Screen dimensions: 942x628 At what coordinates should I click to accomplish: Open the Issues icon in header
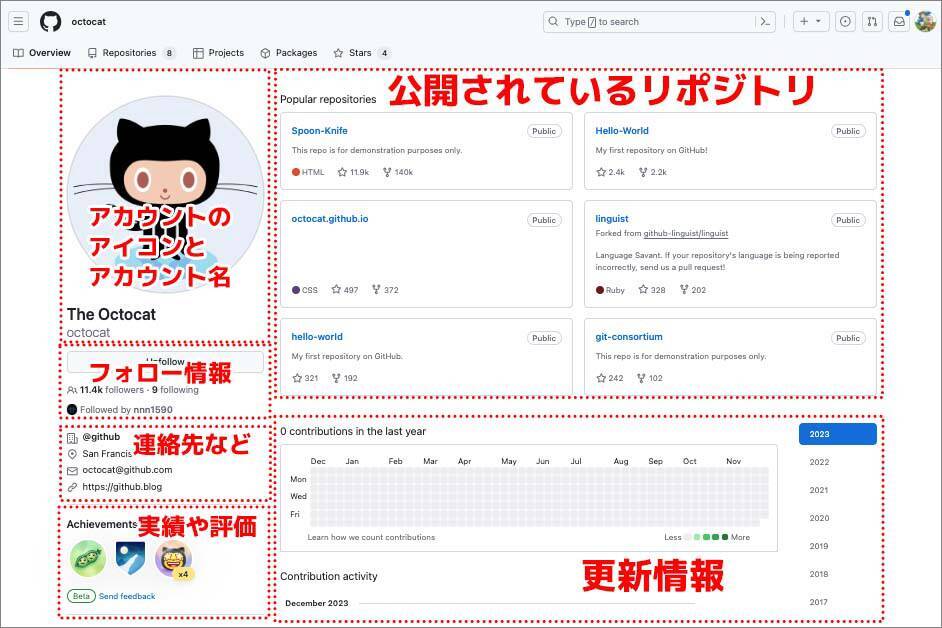[x=845, y=21]
